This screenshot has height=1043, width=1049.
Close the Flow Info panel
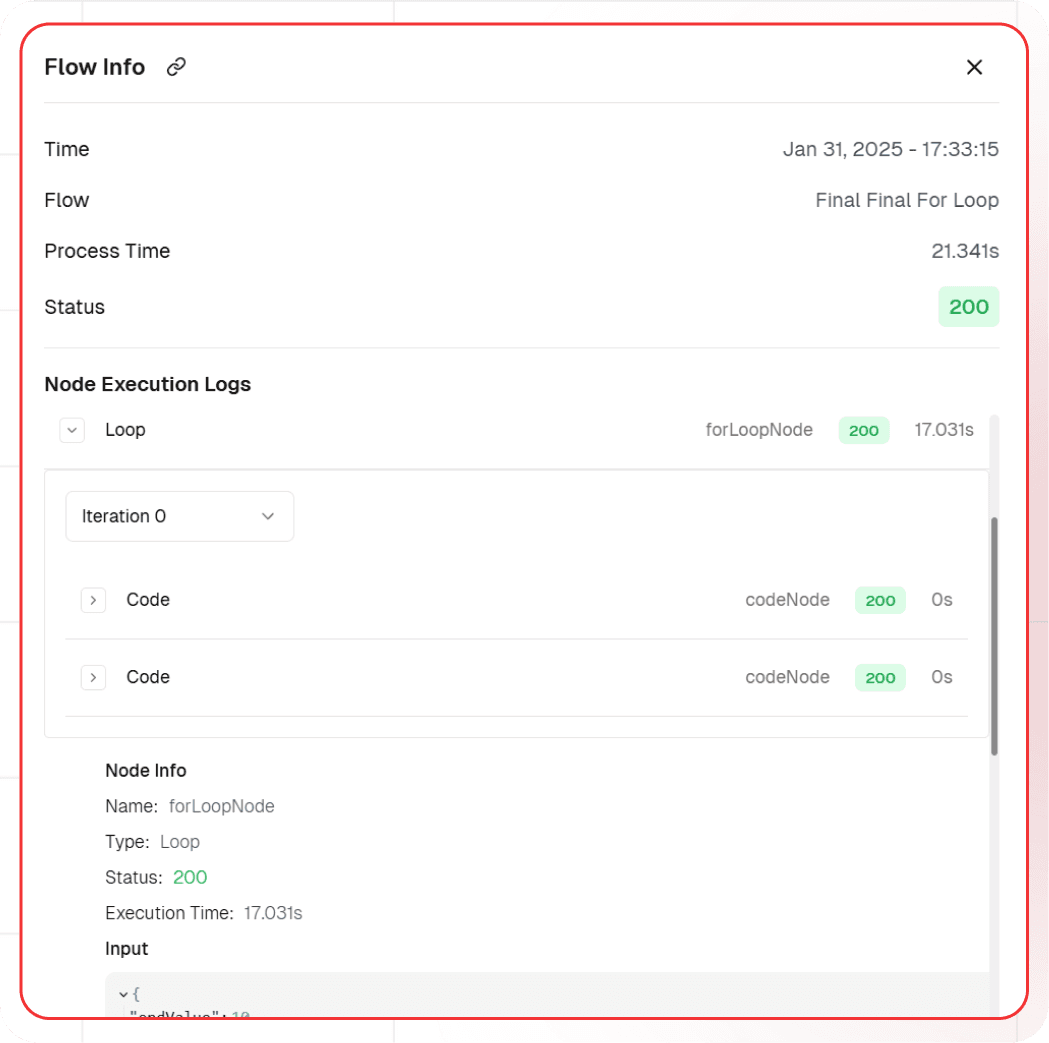point(974,67)
